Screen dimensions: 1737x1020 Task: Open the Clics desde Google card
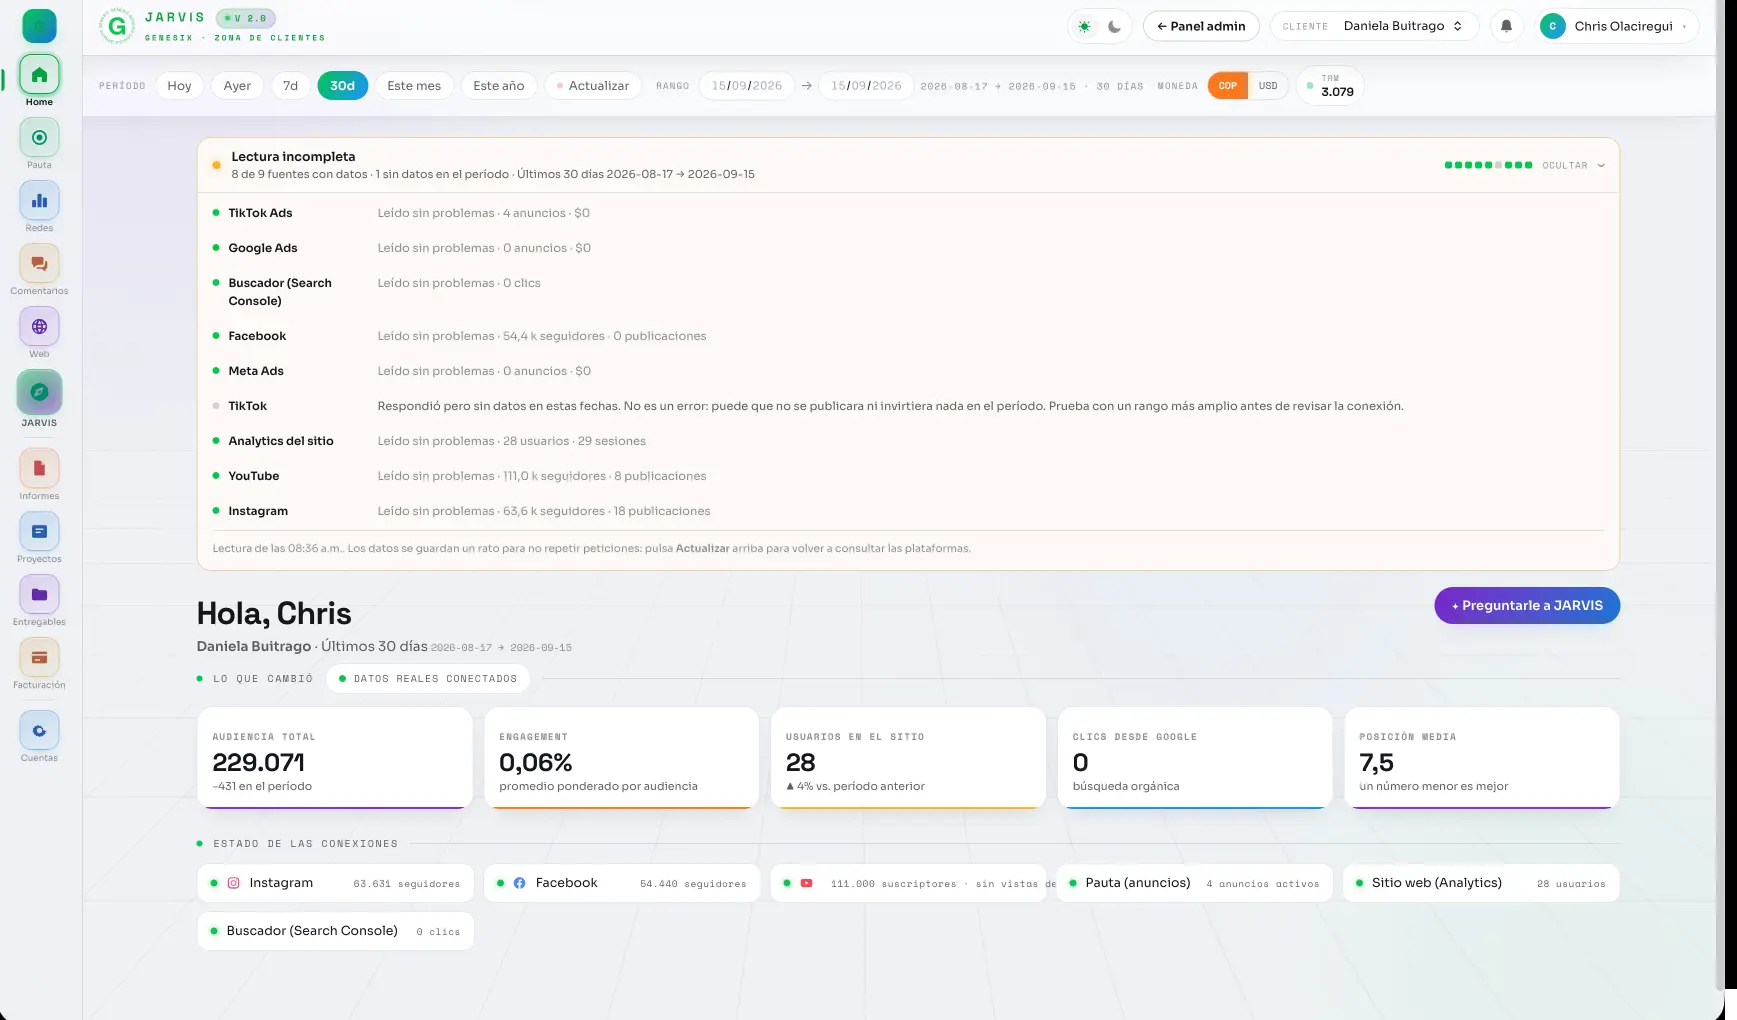(1195, 758)
